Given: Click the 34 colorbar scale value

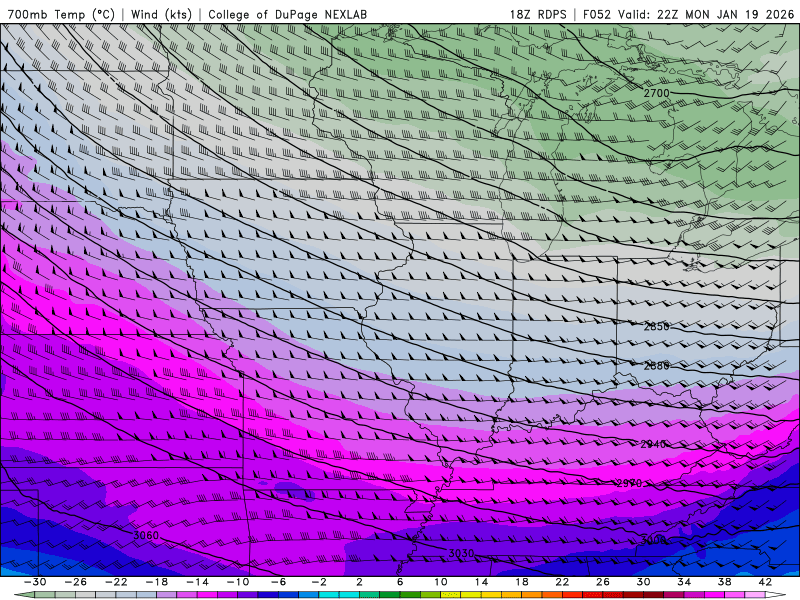Looking at the screenshot, I should point(684,582).
